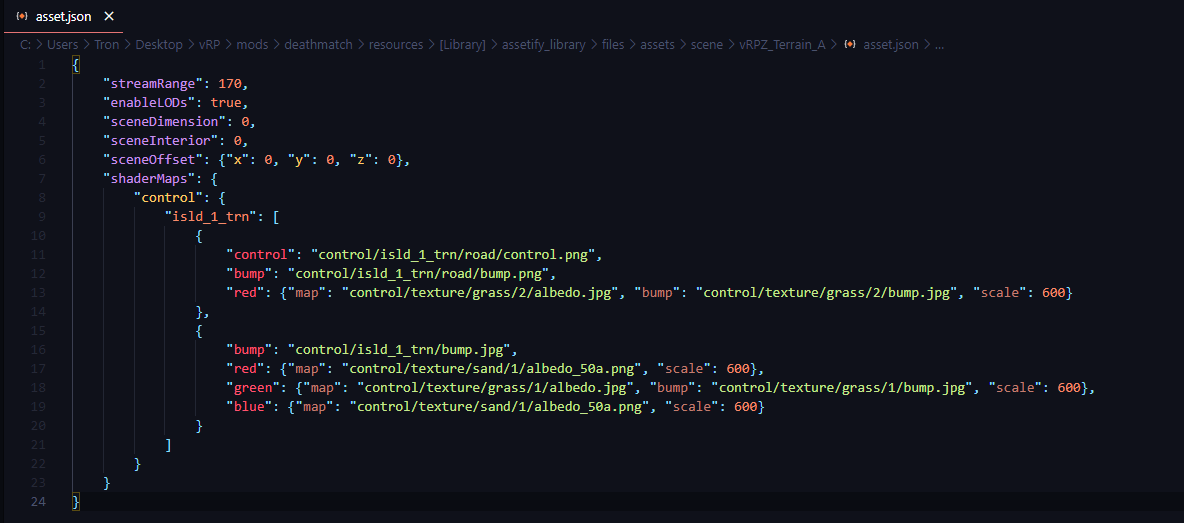
Task: Click the trailing ellipsis in the breadcrumb
Action: tap(939, 45)
